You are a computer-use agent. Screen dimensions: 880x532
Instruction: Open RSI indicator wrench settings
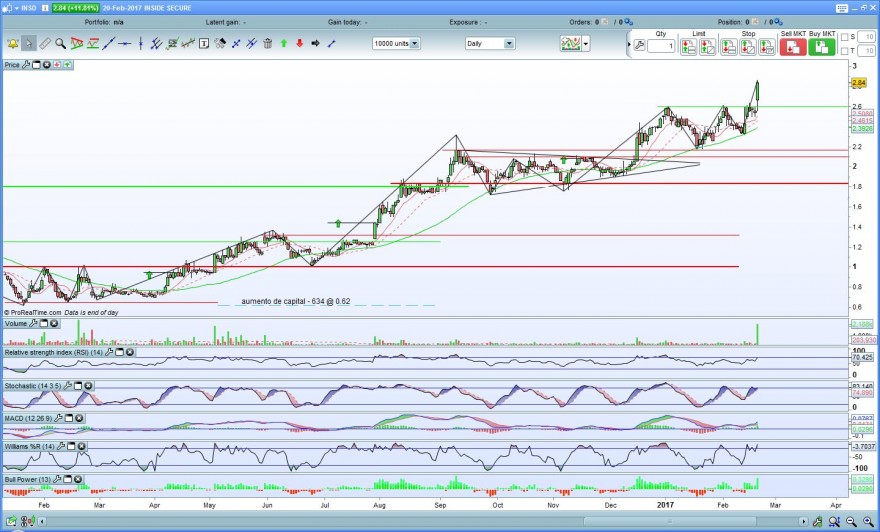point(109,352)
